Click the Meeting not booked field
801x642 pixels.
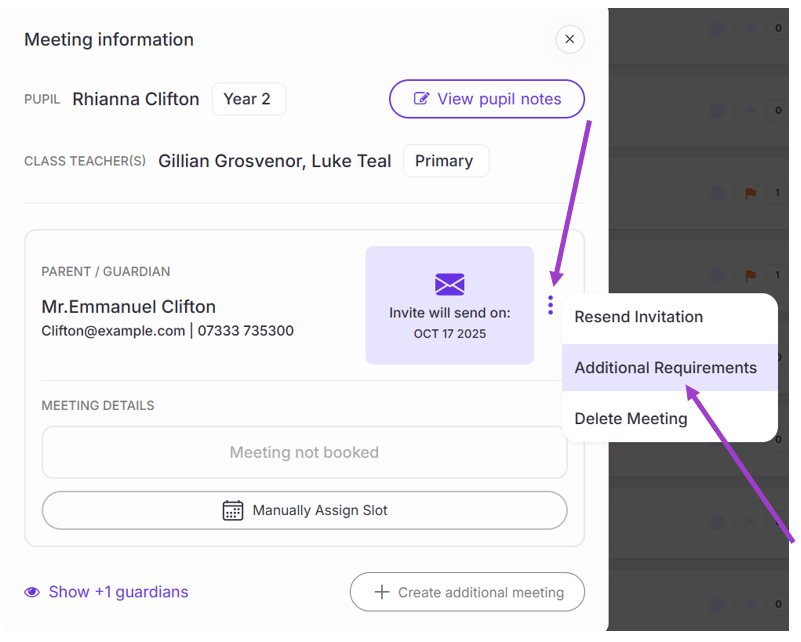click(304, 453)
